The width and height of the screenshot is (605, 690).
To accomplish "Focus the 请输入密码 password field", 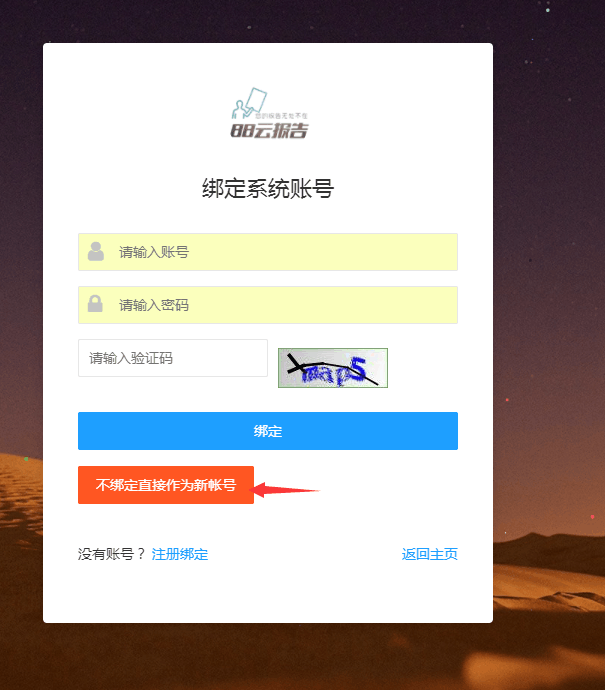I will click(268, 305).
